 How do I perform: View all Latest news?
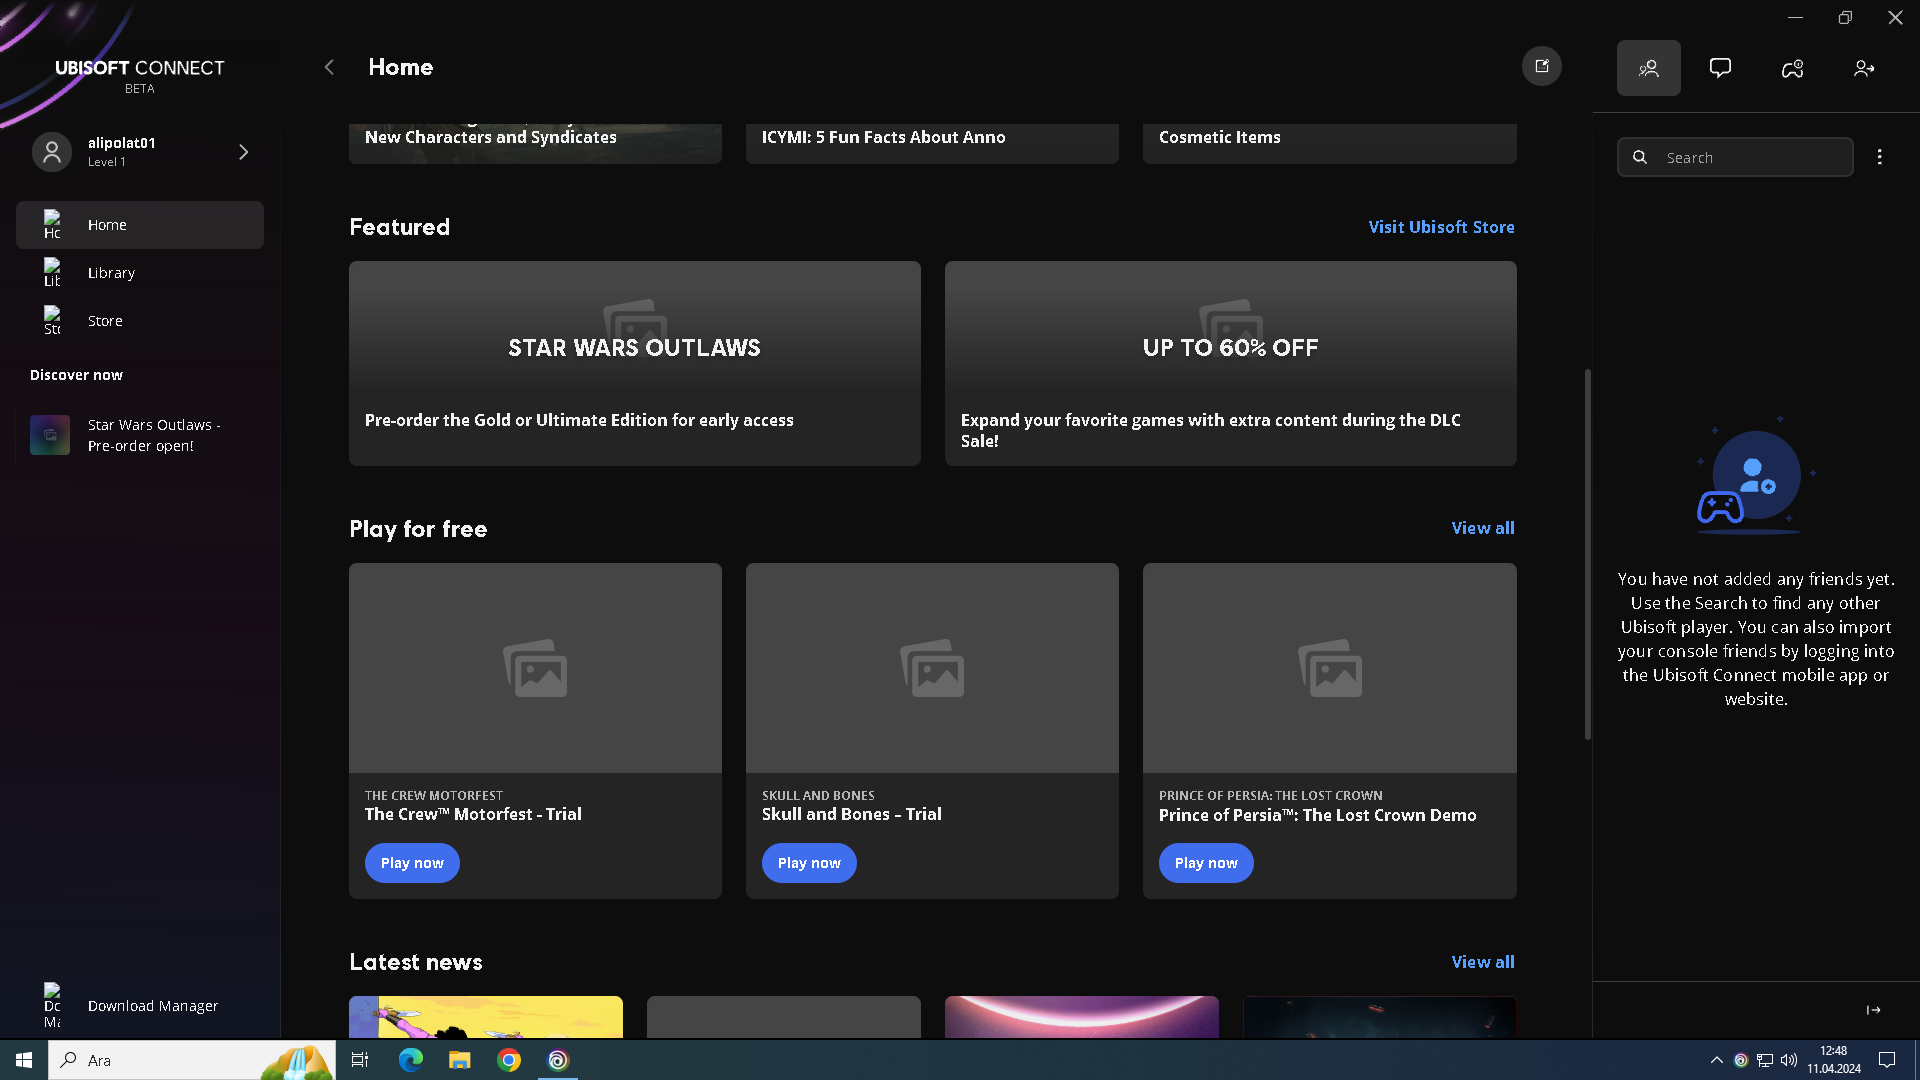(1483, 962)
